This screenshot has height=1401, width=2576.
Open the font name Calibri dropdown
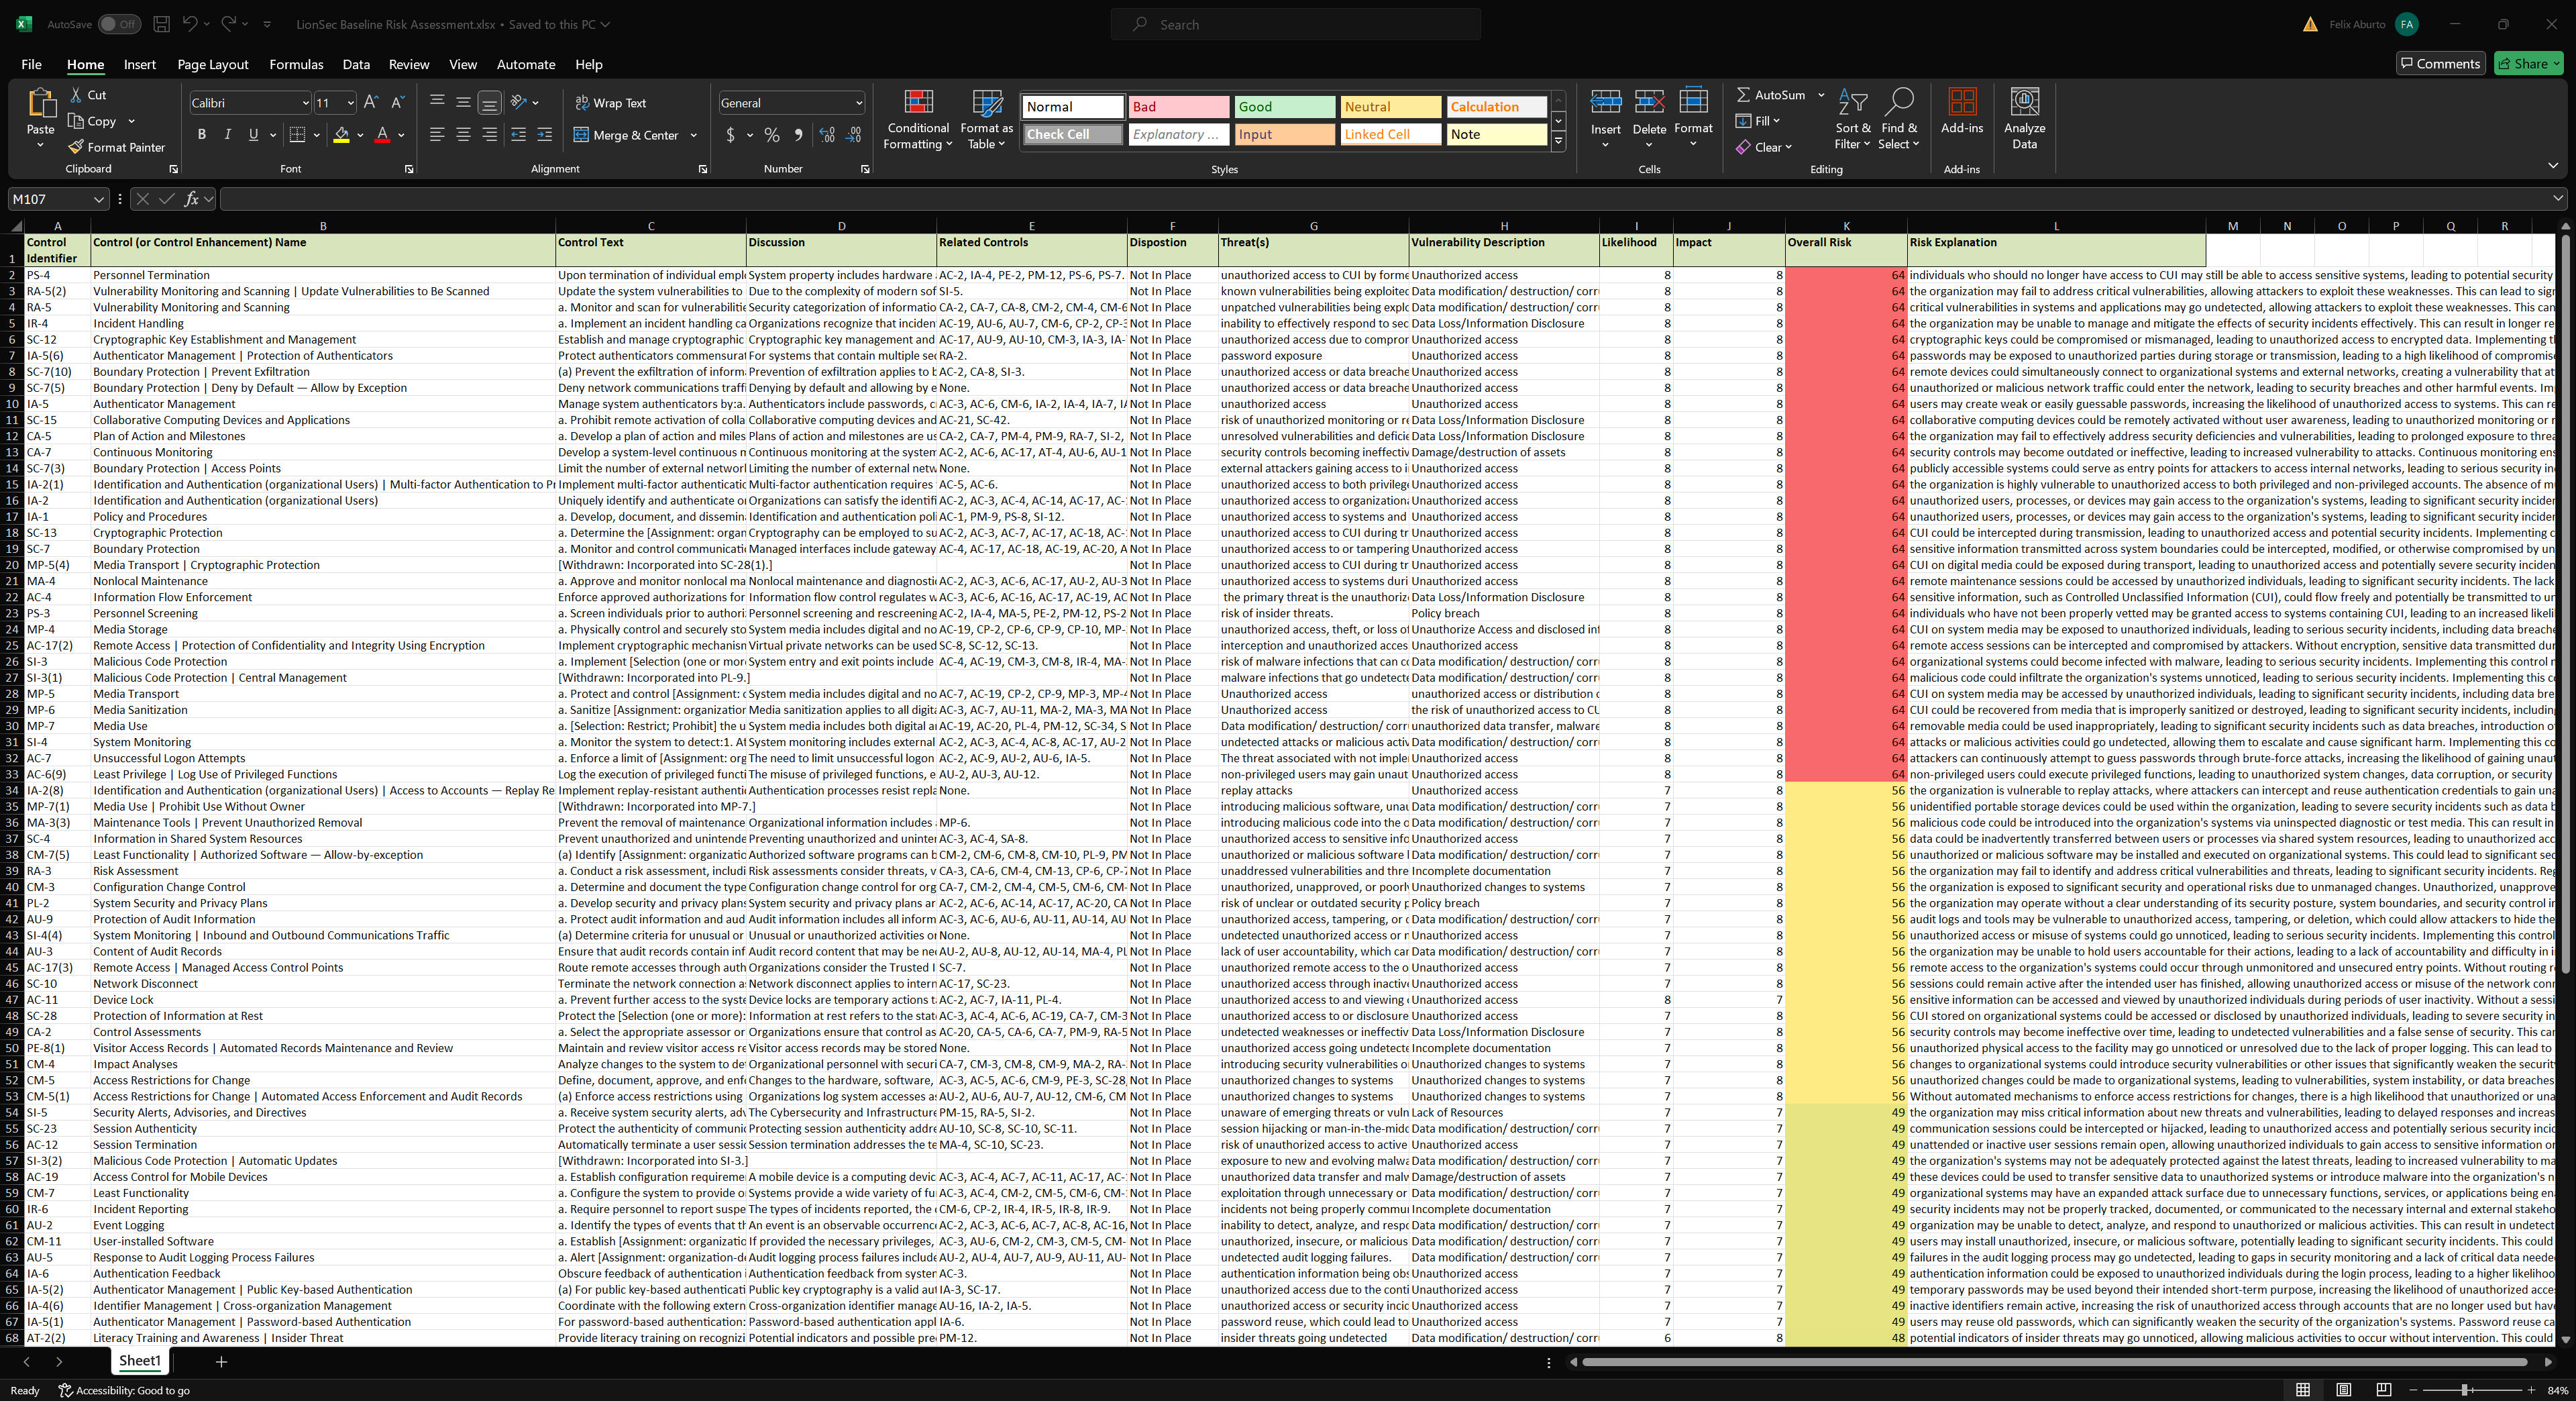point(305,103)
